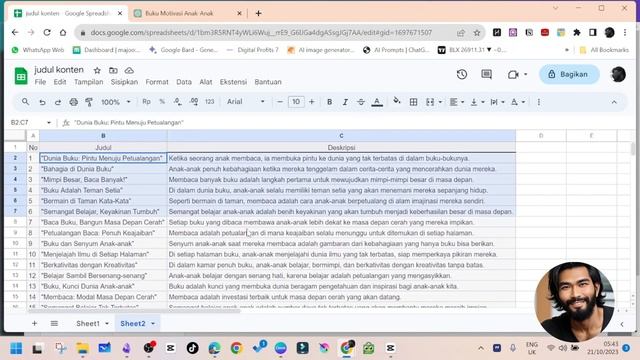Image resolution: width=640 pixels, height=360 pixels.
Task: Star the judul konten document
Action: [97, 71]
